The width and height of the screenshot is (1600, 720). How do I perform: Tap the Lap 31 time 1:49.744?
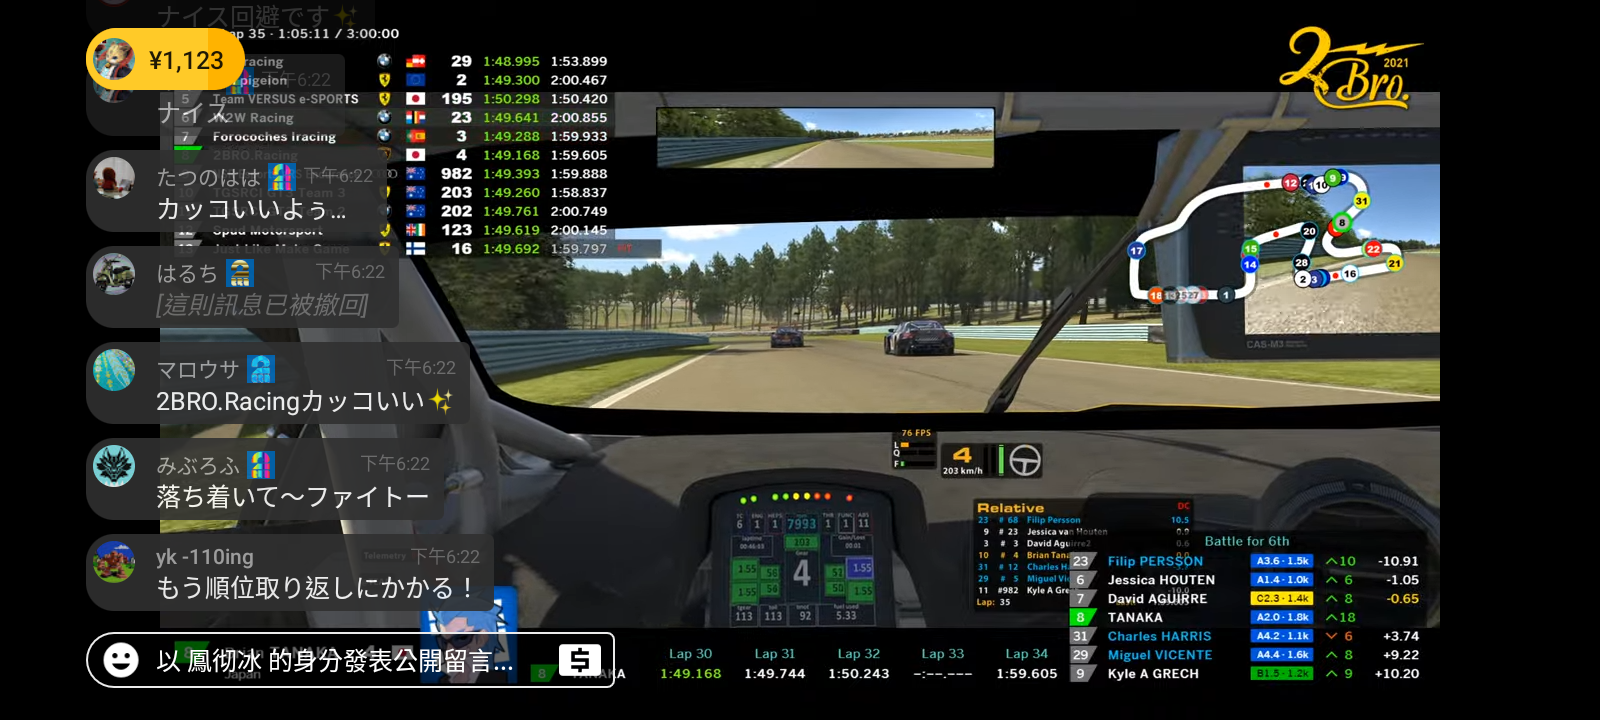774,674
